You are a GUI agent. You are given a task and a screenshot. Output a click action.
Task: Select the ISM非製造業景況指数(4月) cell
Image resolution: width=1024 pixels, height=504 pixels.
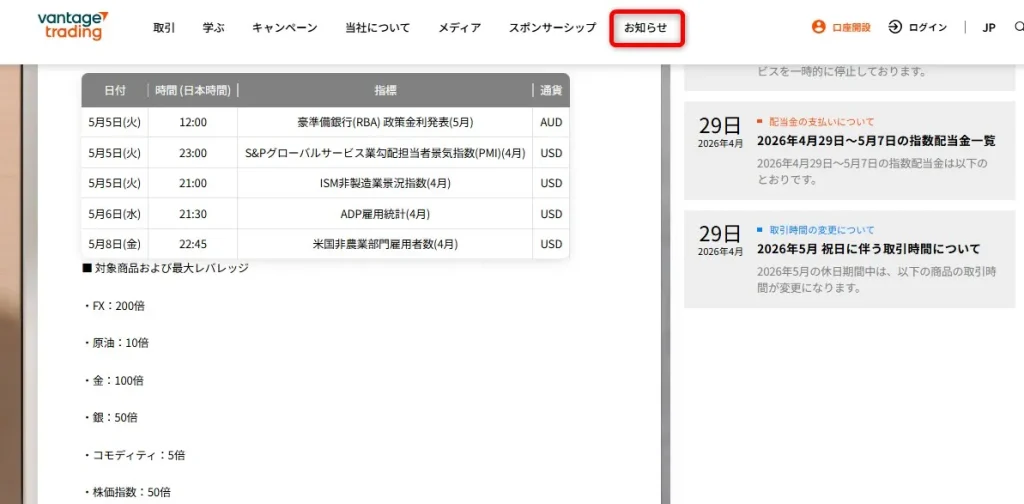coord(385,183)
